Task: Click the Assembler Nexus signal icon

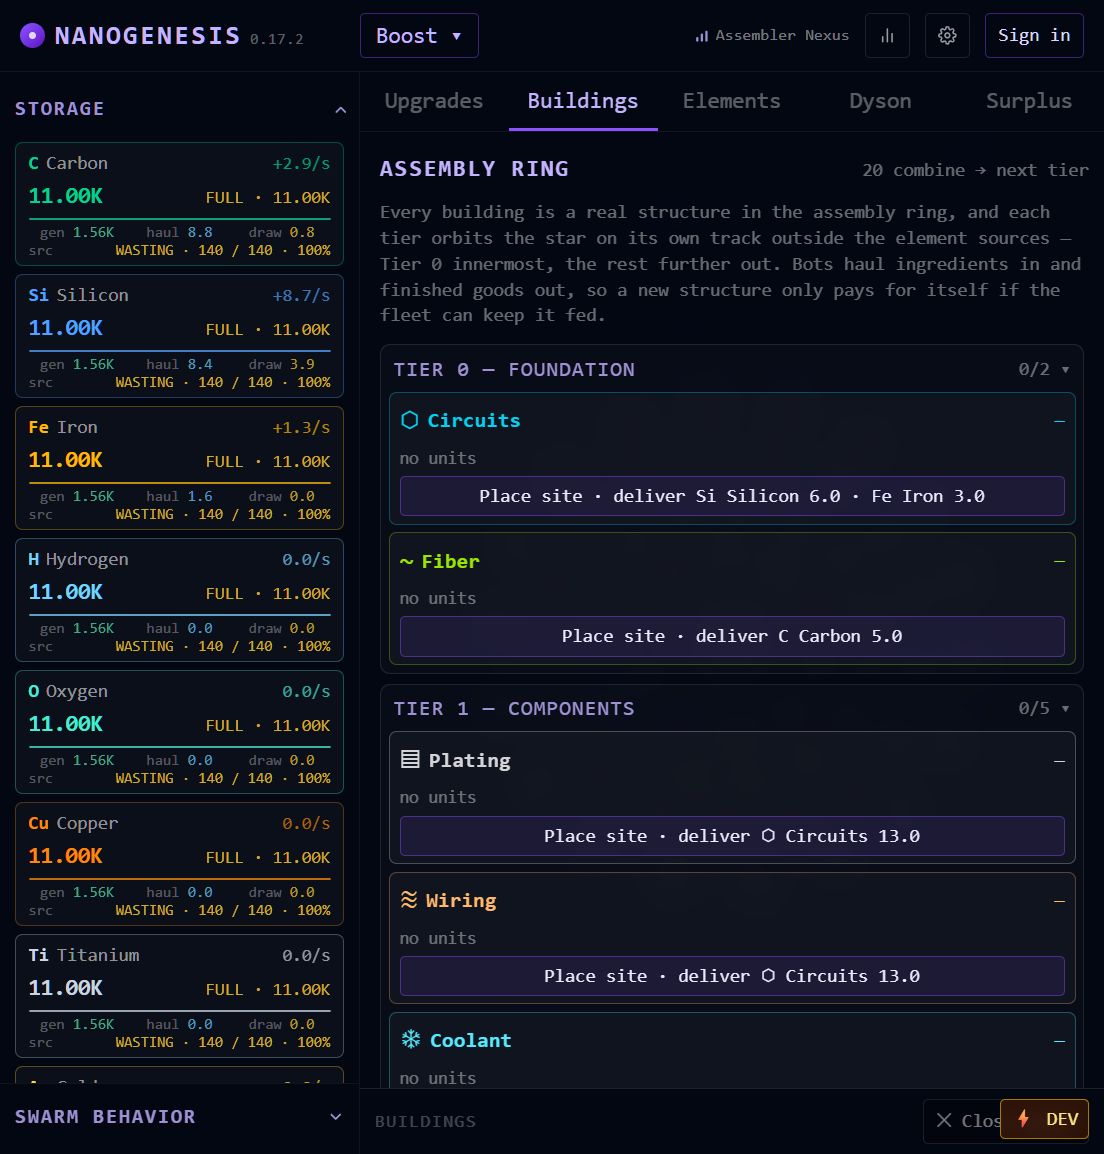Action: [x=701, y=35]
